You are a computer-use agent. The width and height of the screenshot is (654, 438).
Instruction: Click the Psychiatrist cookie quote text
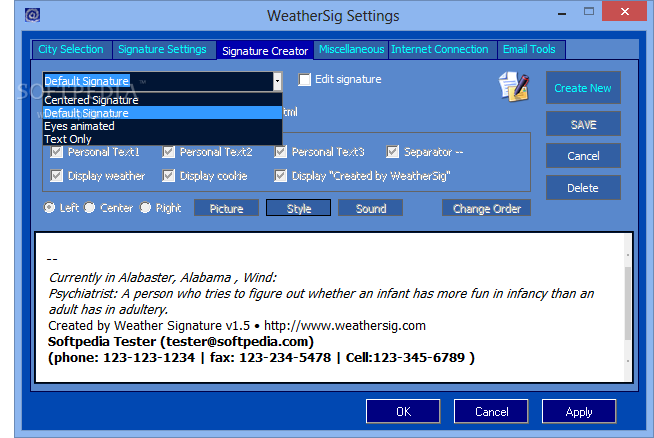(x=321, y=301)
